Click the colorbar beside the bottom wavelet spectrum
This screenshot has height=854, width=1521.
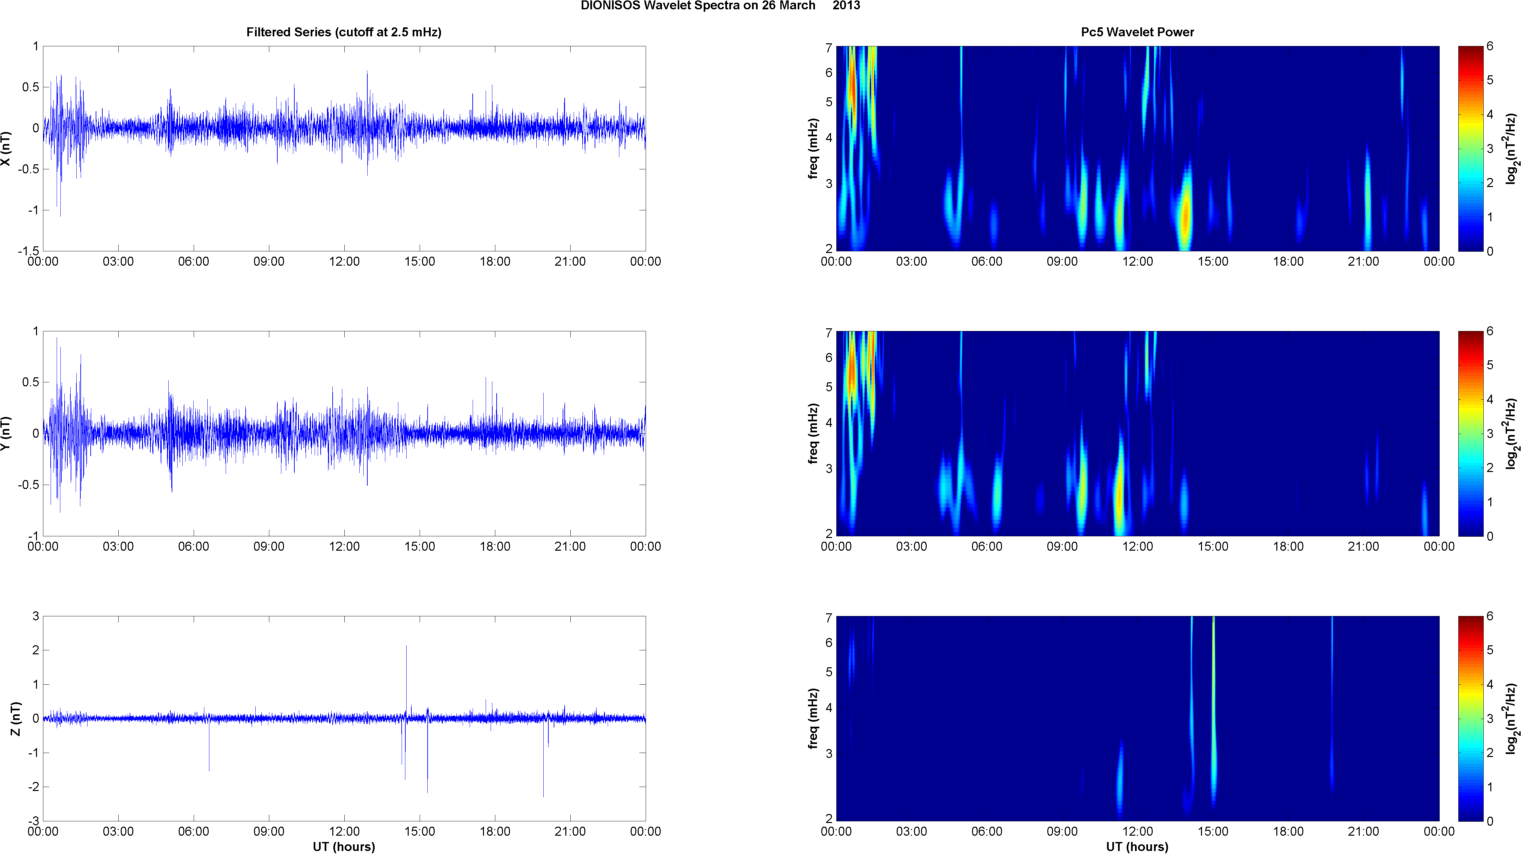(1470, 718)
